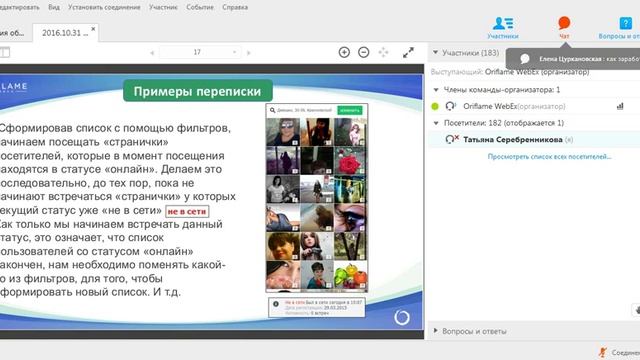The image size is (640, 360).
Task: Click the Соединение status icon at bottom
Action: [602, 352]
